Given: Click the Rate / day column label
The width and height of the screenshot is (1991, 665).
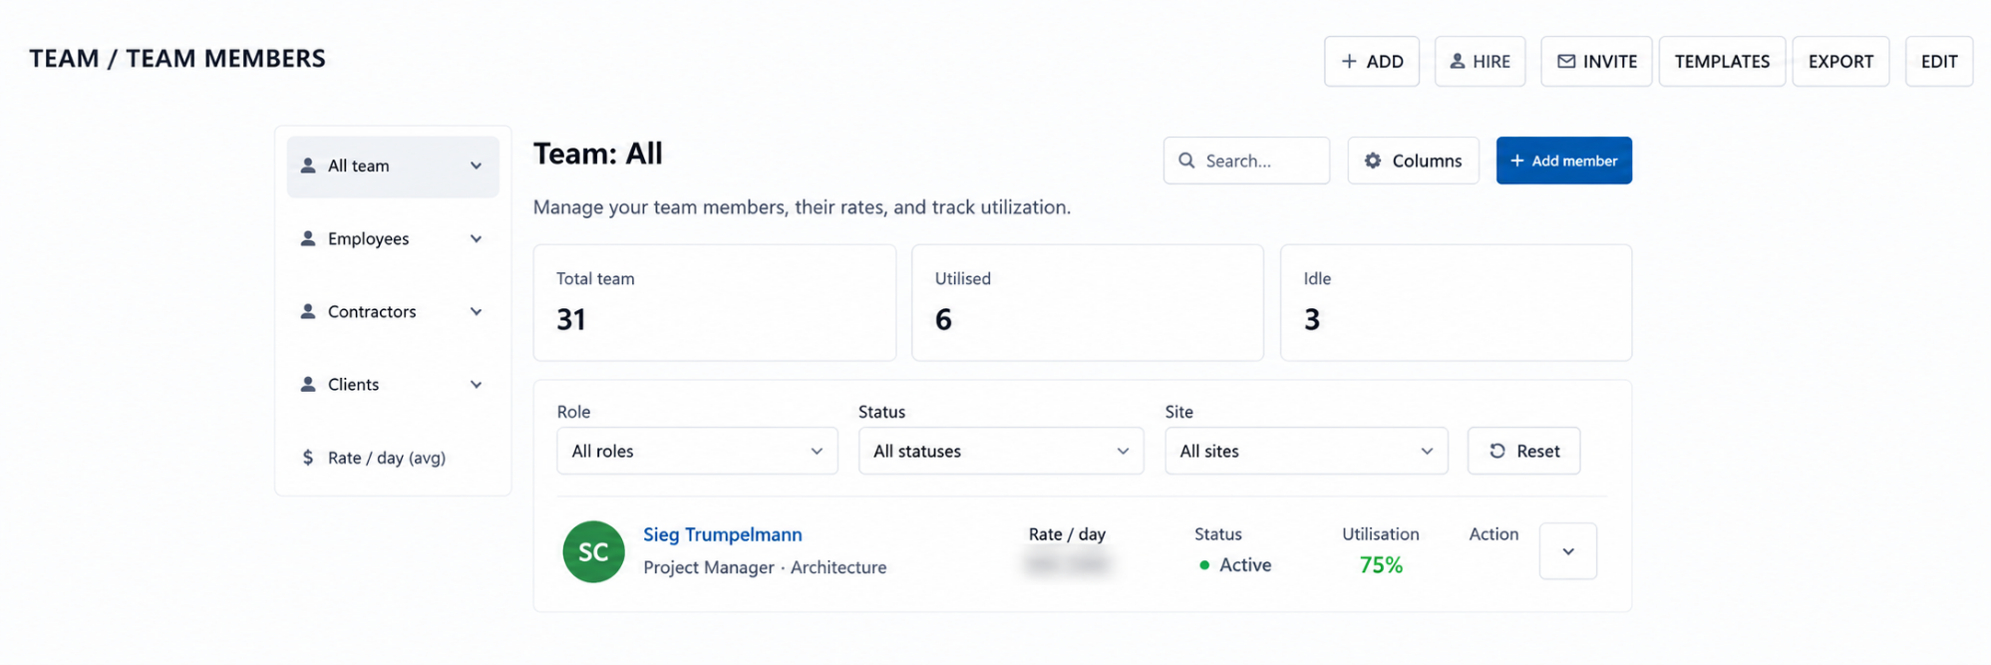Looking at the screenshot, I should click(1067, 534).
